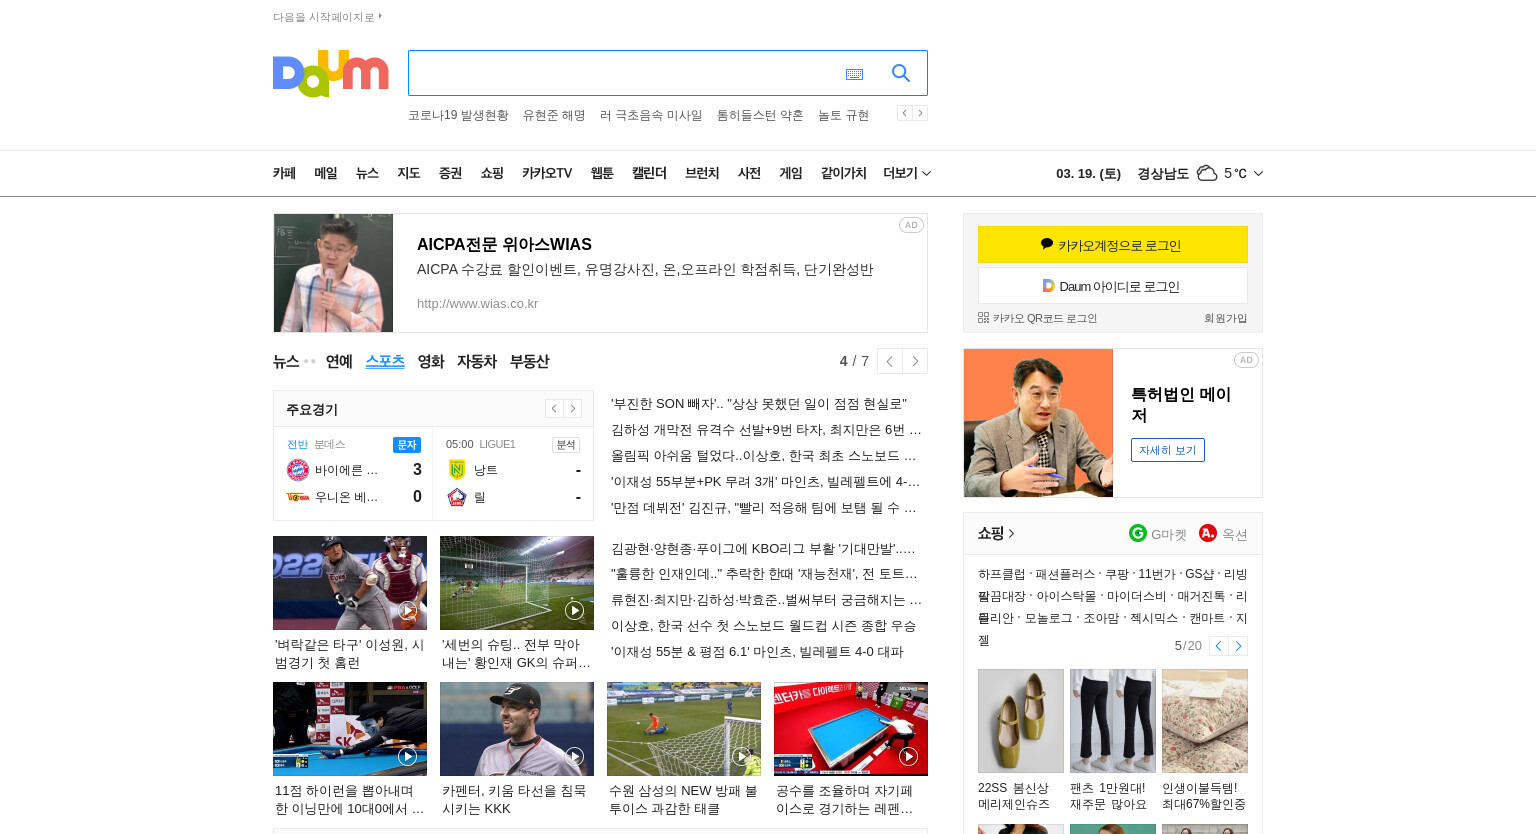
Task: Show previous trending keywords arrow
Action: (x=904, y=113)
